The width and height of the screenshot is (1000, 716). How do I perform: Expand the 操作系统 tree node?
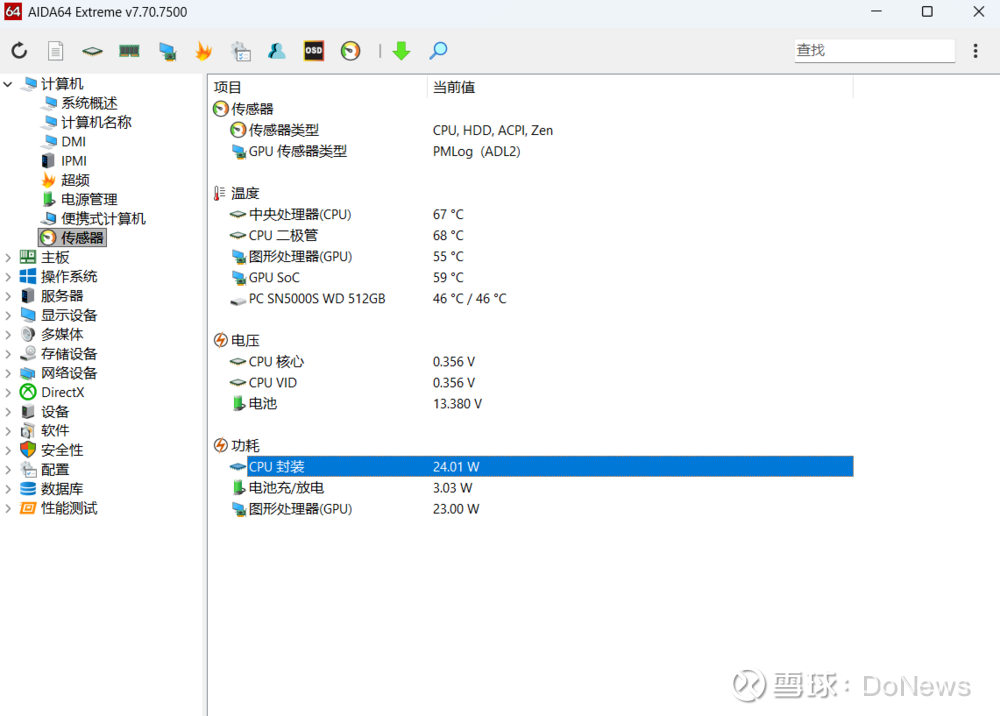coord(8,277)
